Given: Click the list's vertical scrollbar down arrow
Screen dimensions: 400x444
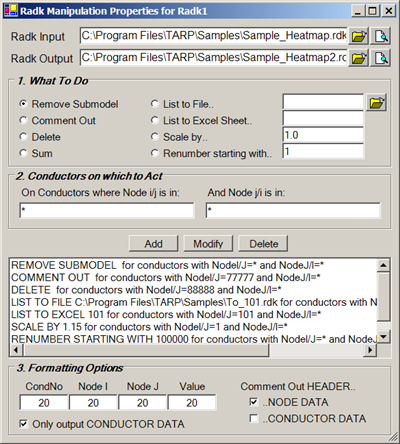Looking at the screenshot, I should tap(383, 336).
